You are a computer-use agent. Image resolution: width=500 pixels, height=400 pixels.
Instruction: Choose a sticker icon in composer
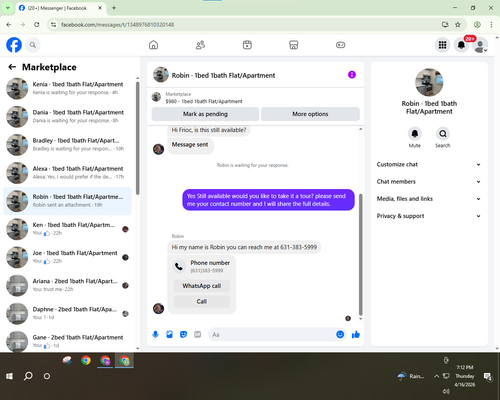[x=183, y=334]
